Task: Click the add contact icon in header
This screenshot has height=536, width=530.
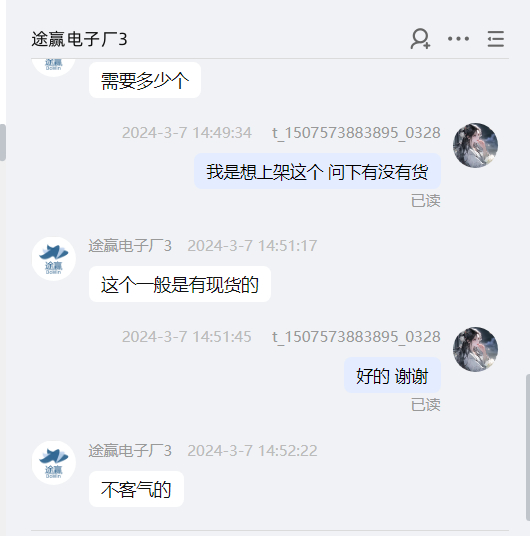Action: click(420, 39)
